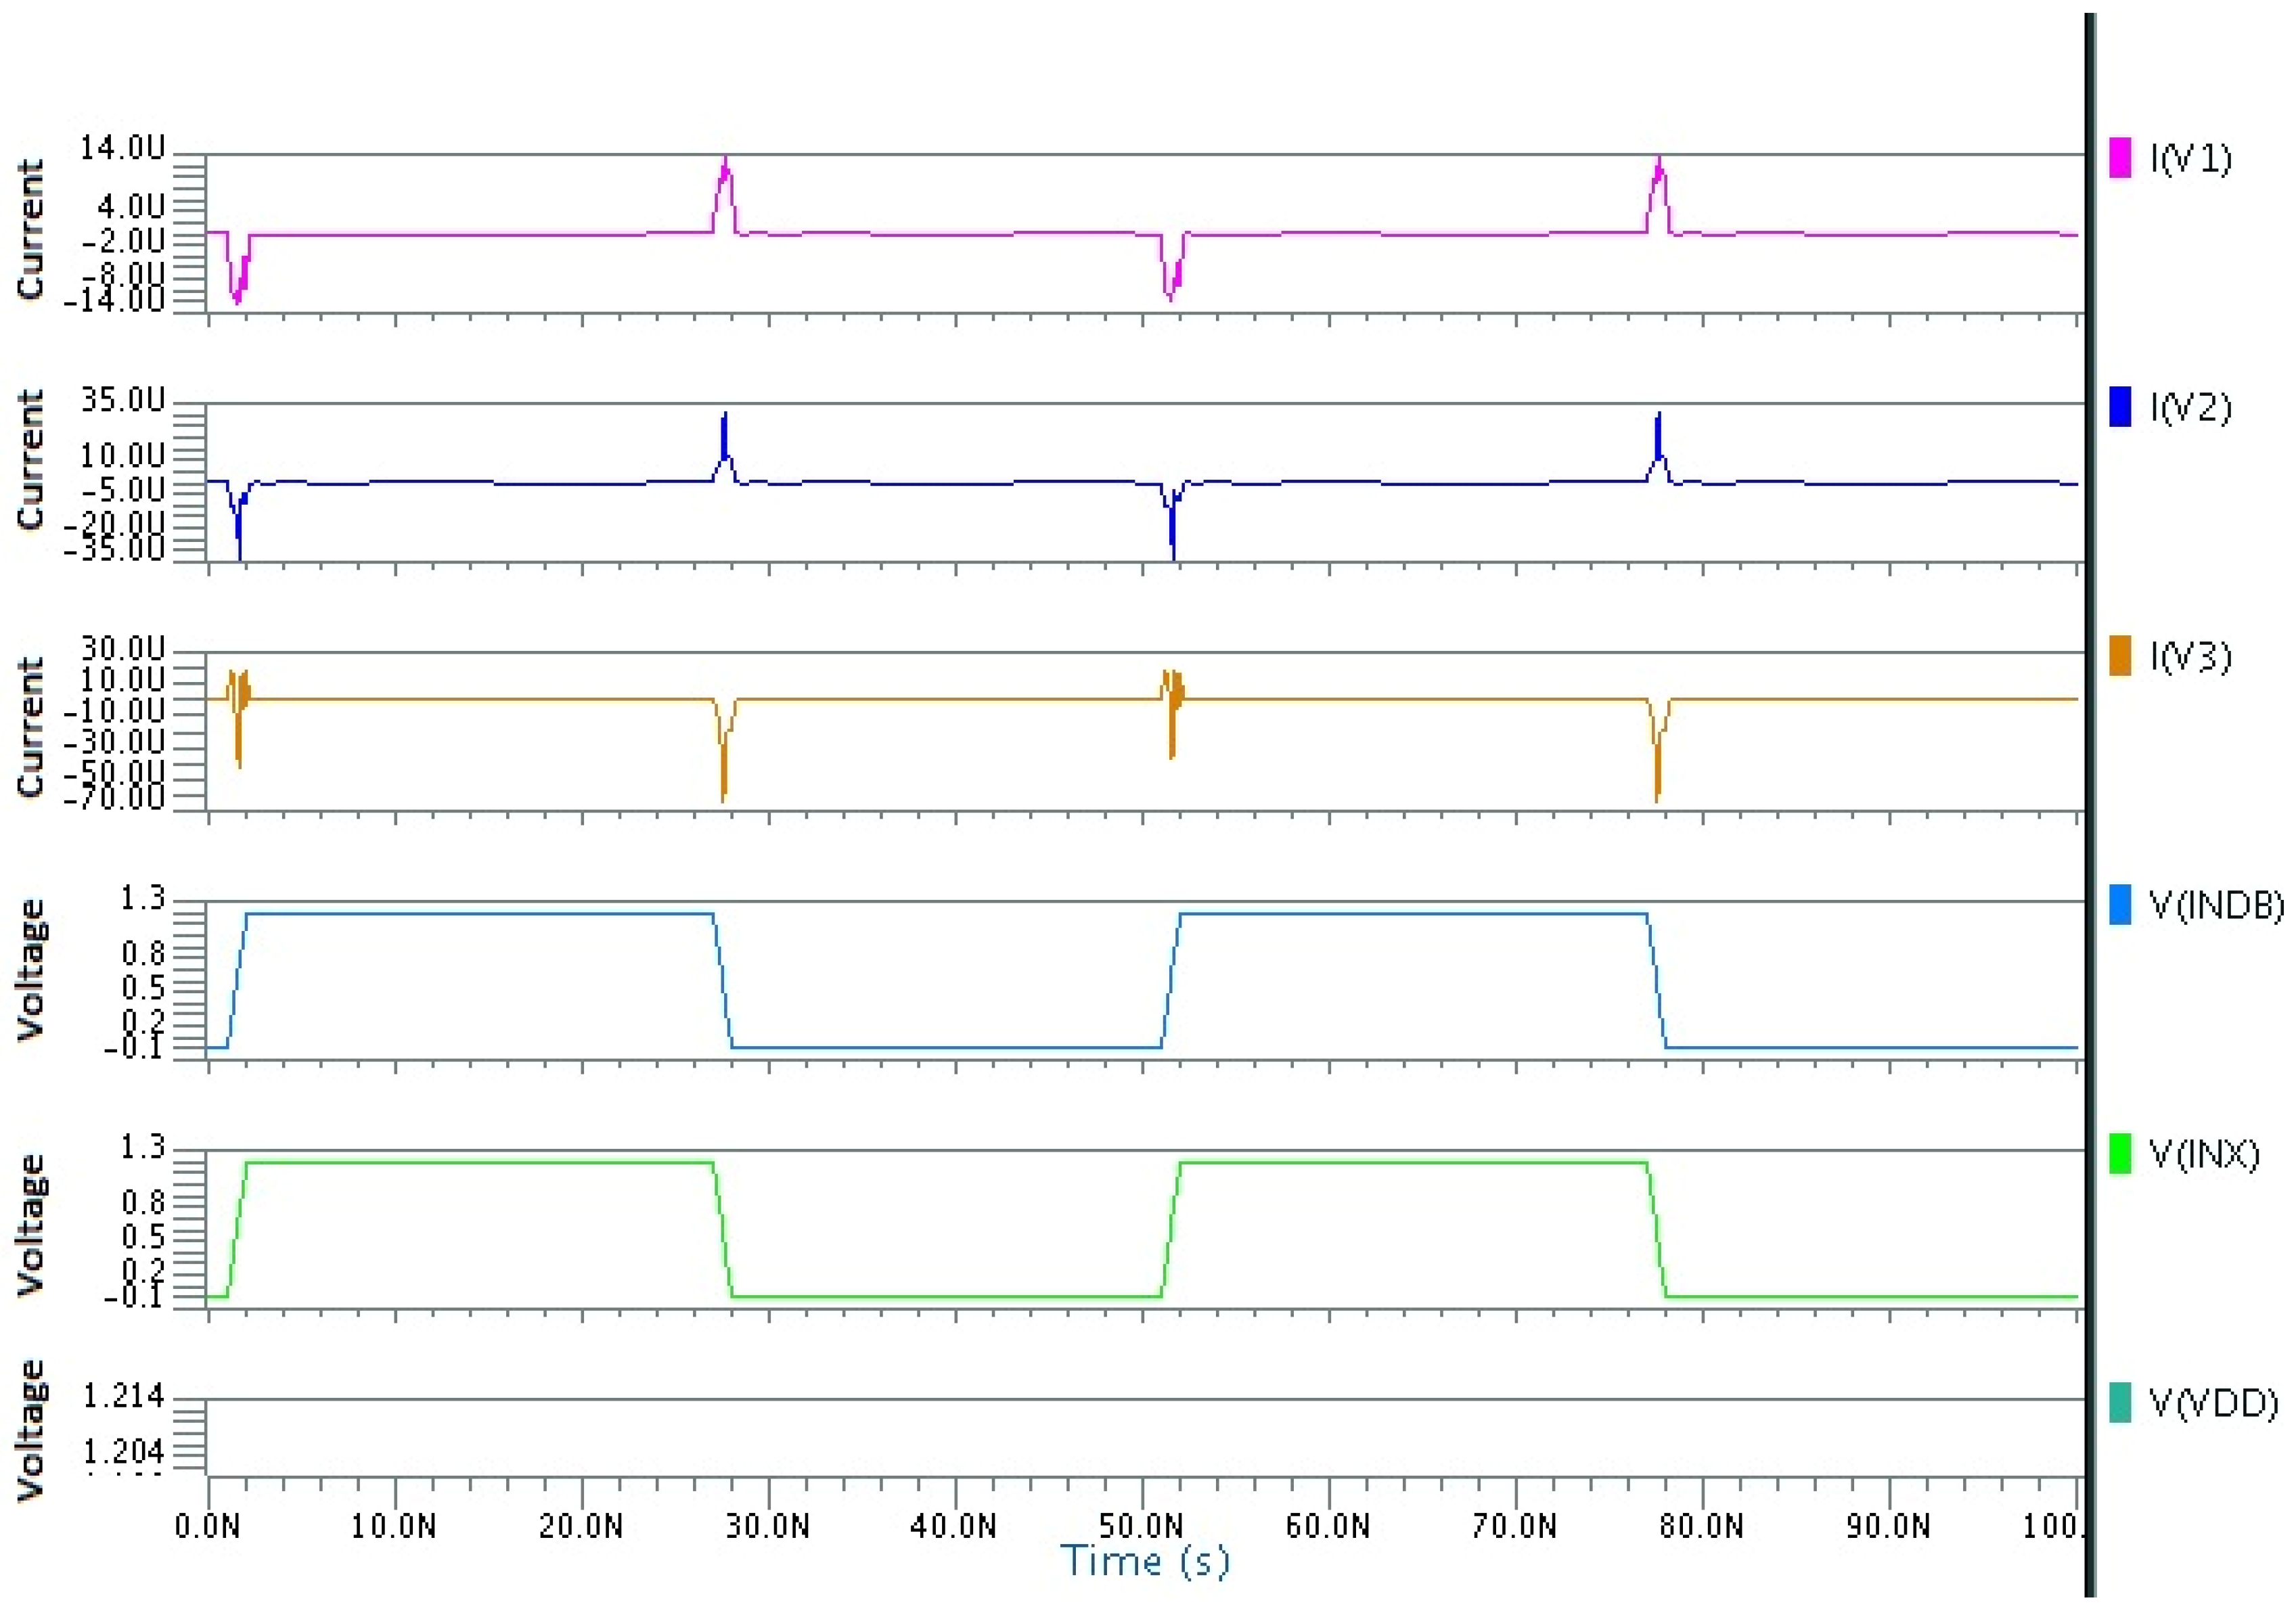
Task: Click the teal V(VDD) legend swatch
Action: [x=2119, y=1402]
